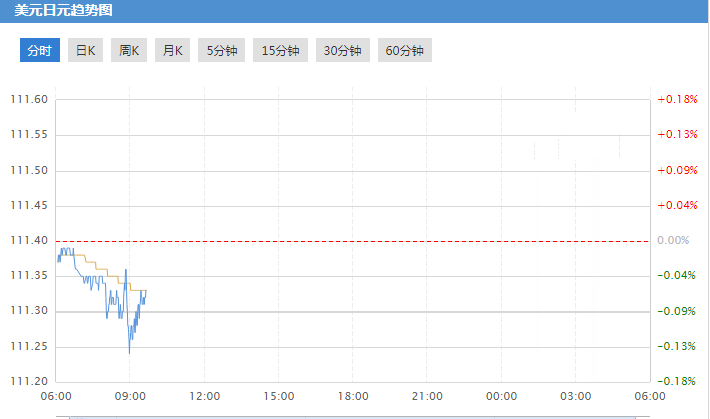
Task: Show the 月K chart
Action: point(172,50)
